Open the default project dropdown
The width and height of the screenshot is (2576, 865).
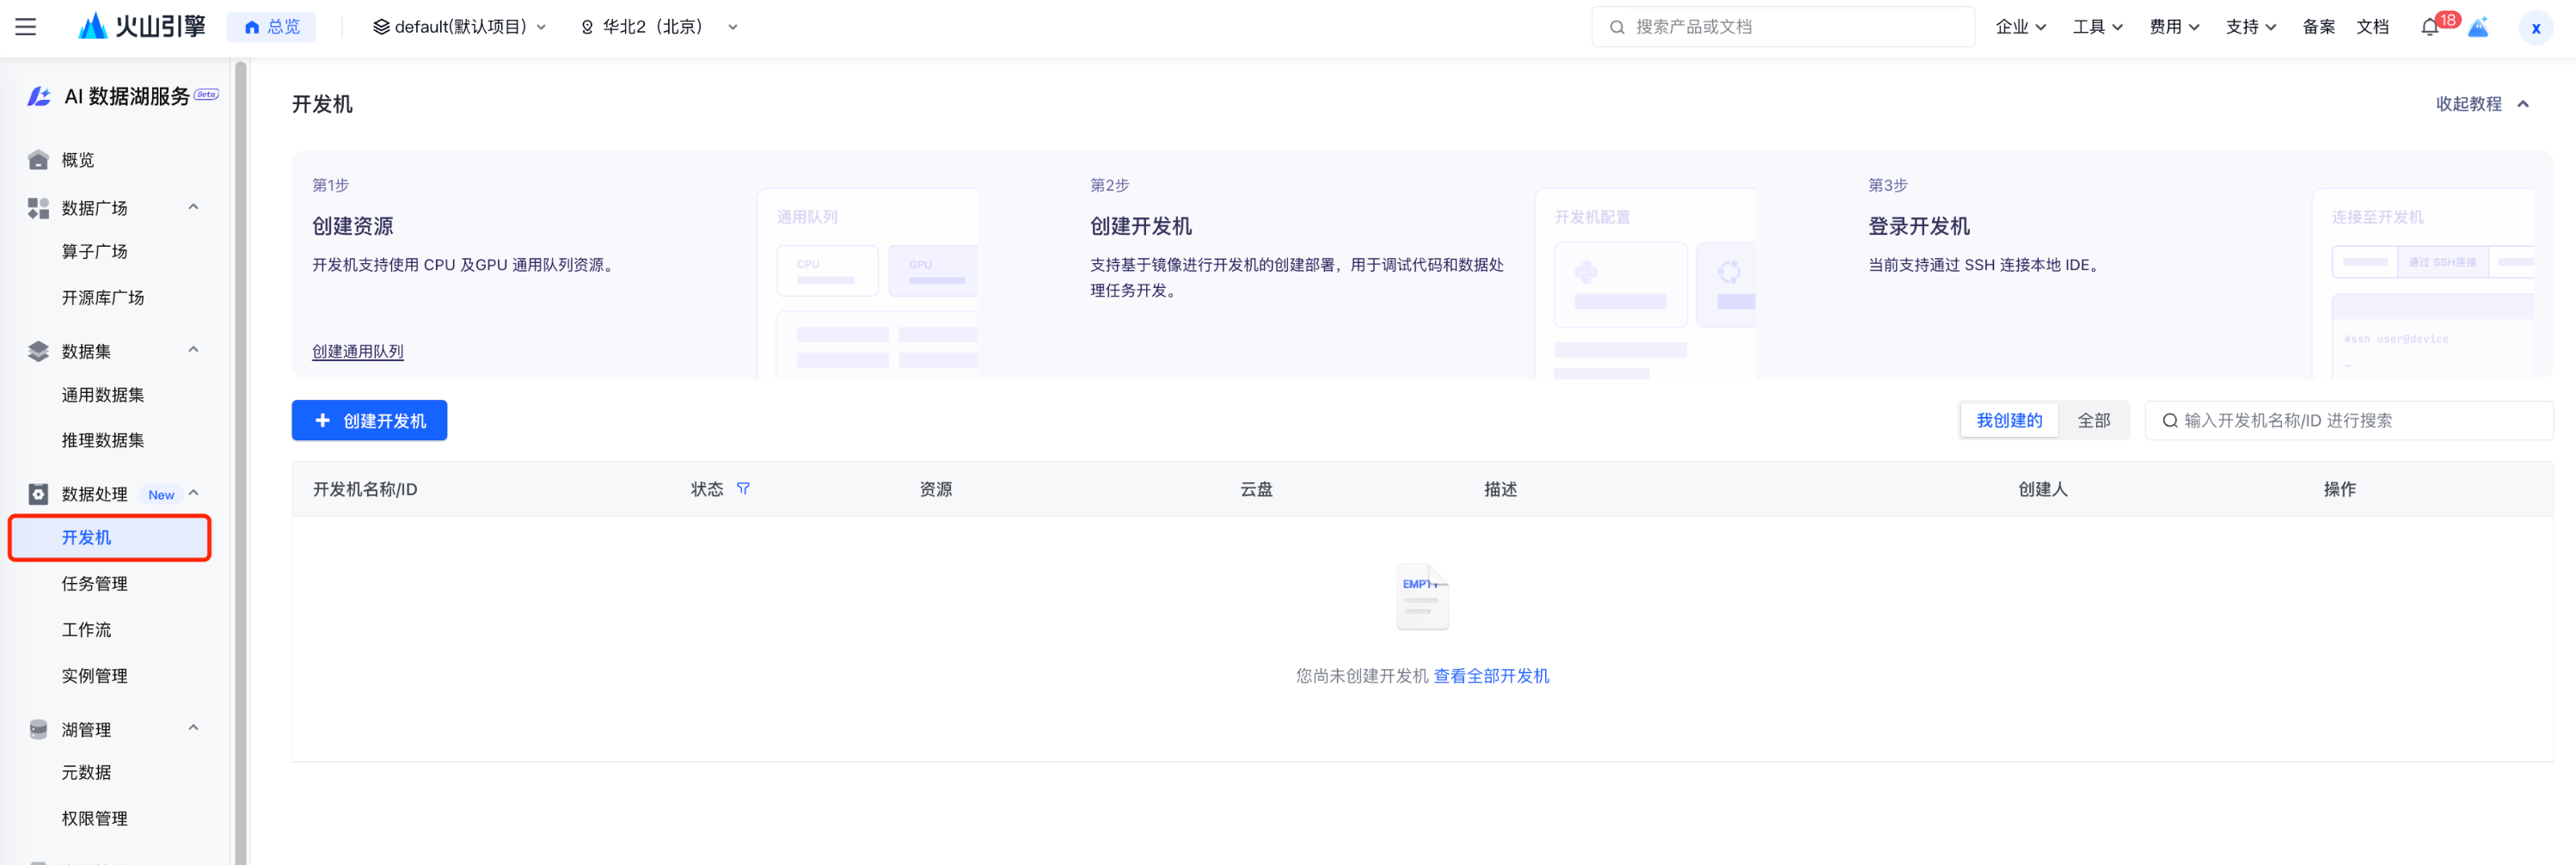coord(459,27)
